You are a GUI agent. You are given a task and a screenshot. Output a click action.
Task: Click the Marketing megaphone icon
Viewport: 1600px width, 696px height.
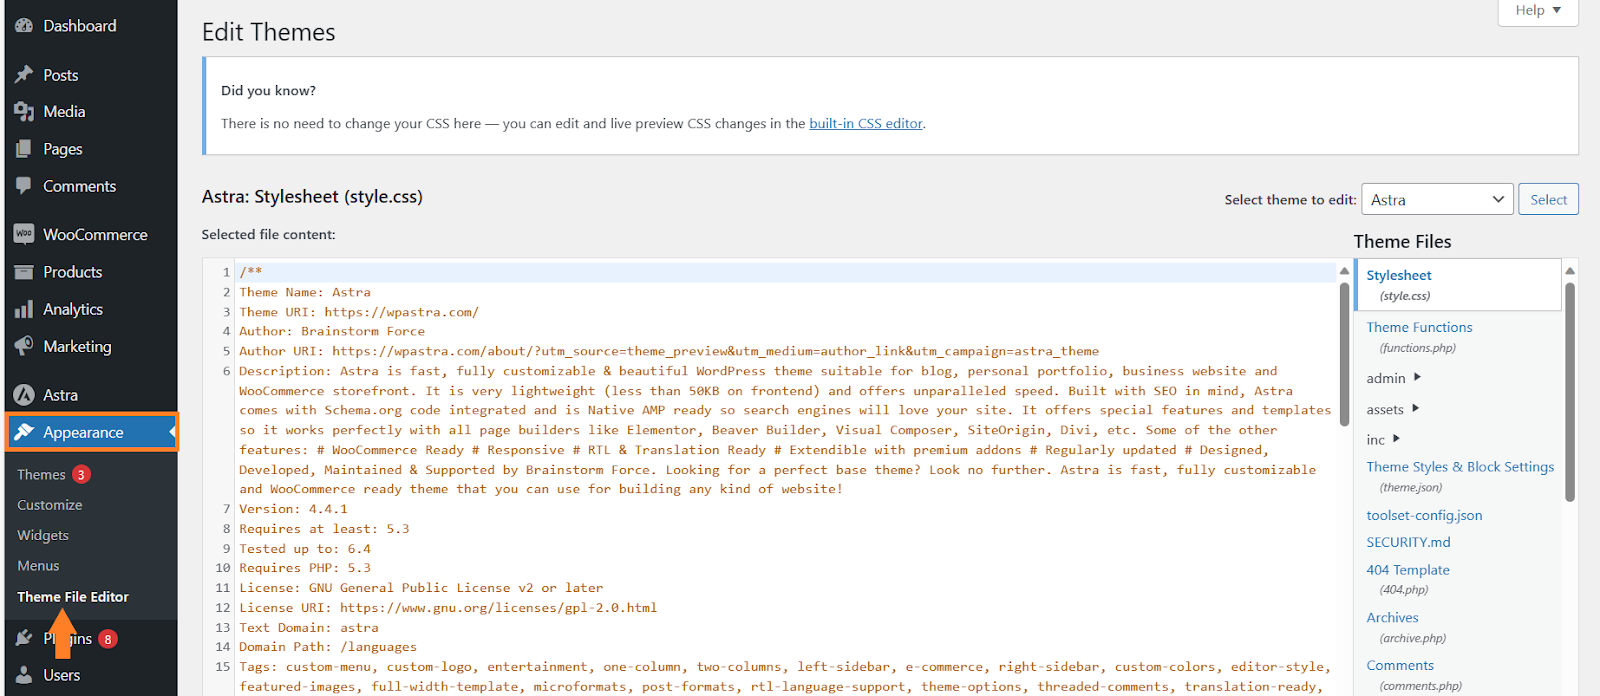click(24, 346)
